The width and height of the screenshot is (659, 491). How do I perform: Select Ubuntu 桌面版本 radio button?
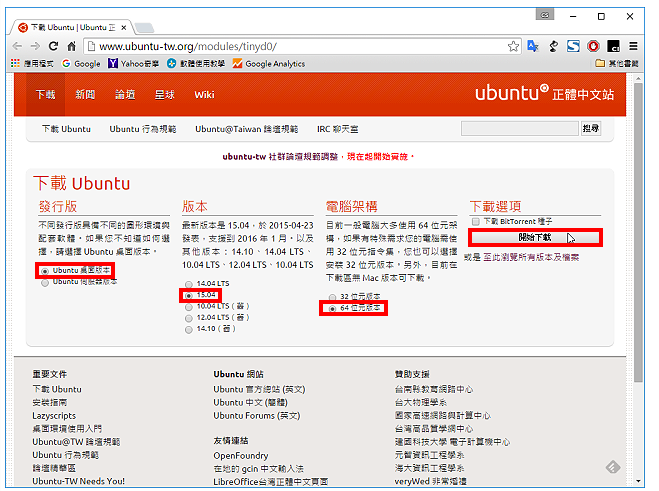[45, 271]
